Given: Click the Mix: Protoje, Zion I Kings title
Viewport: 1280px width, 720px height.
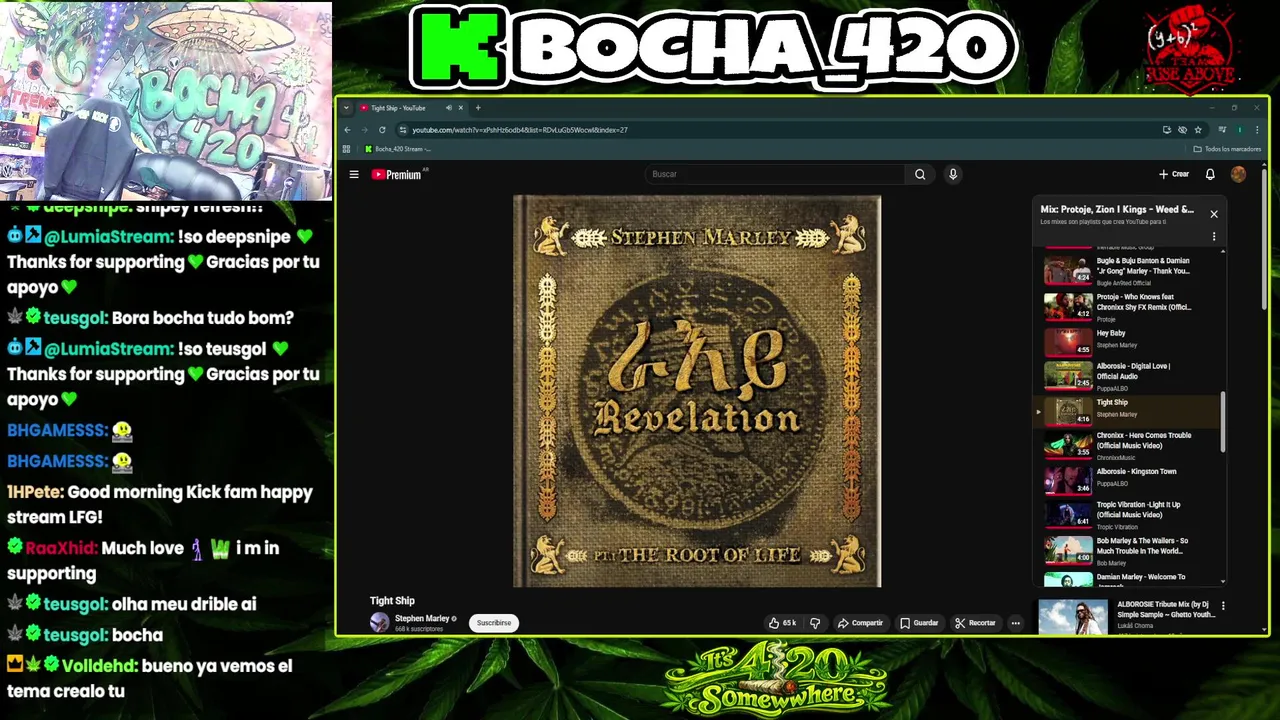Looking at the screenshot, I should (1117, 210).
